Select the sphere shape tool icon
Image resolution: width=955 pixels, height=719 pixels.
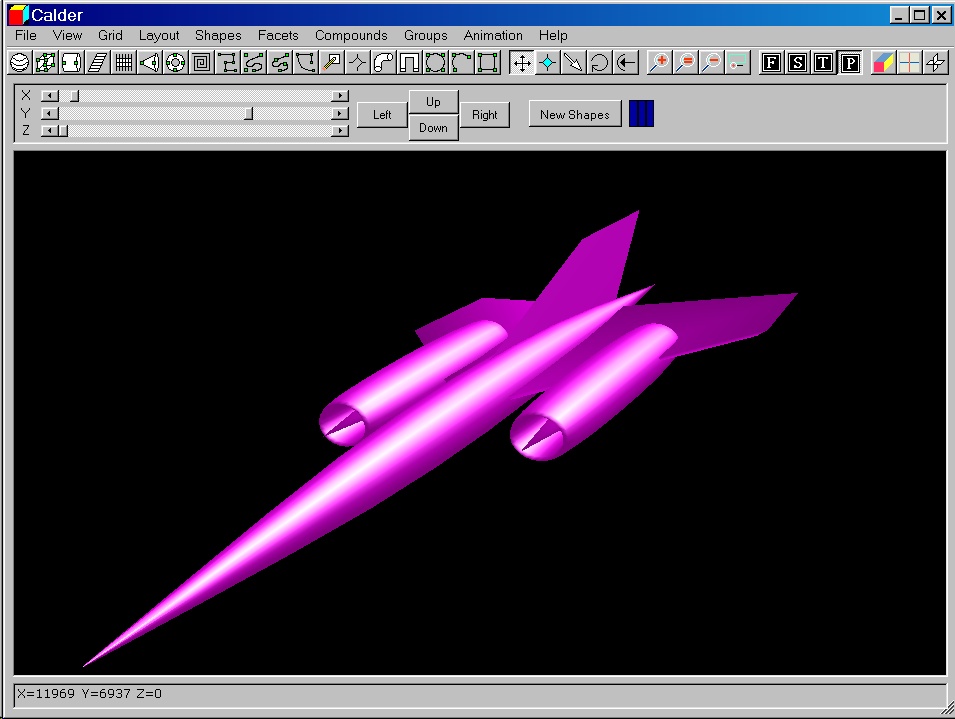[19, 63]
